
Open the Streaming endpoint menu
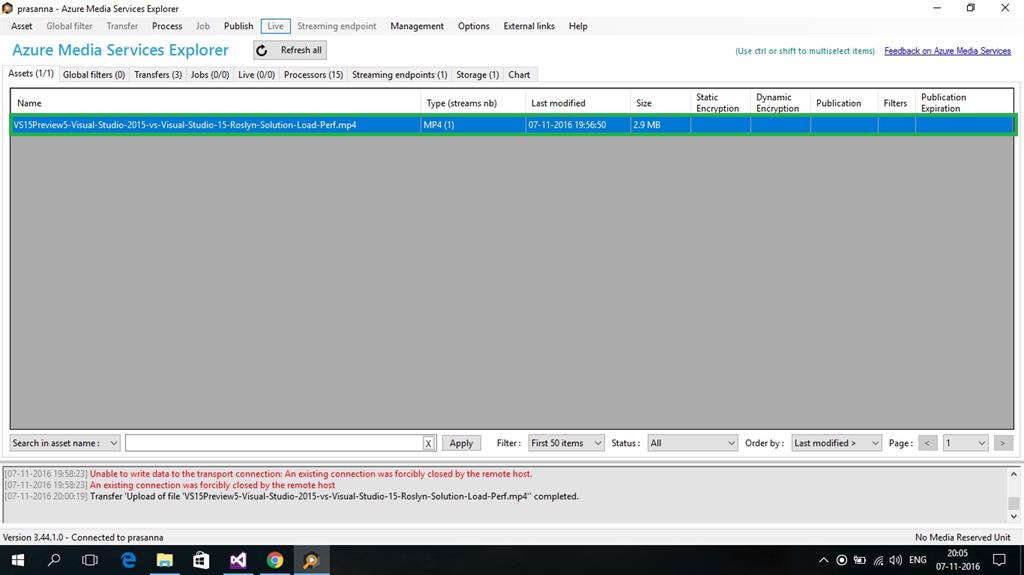[x=337, y=26]
